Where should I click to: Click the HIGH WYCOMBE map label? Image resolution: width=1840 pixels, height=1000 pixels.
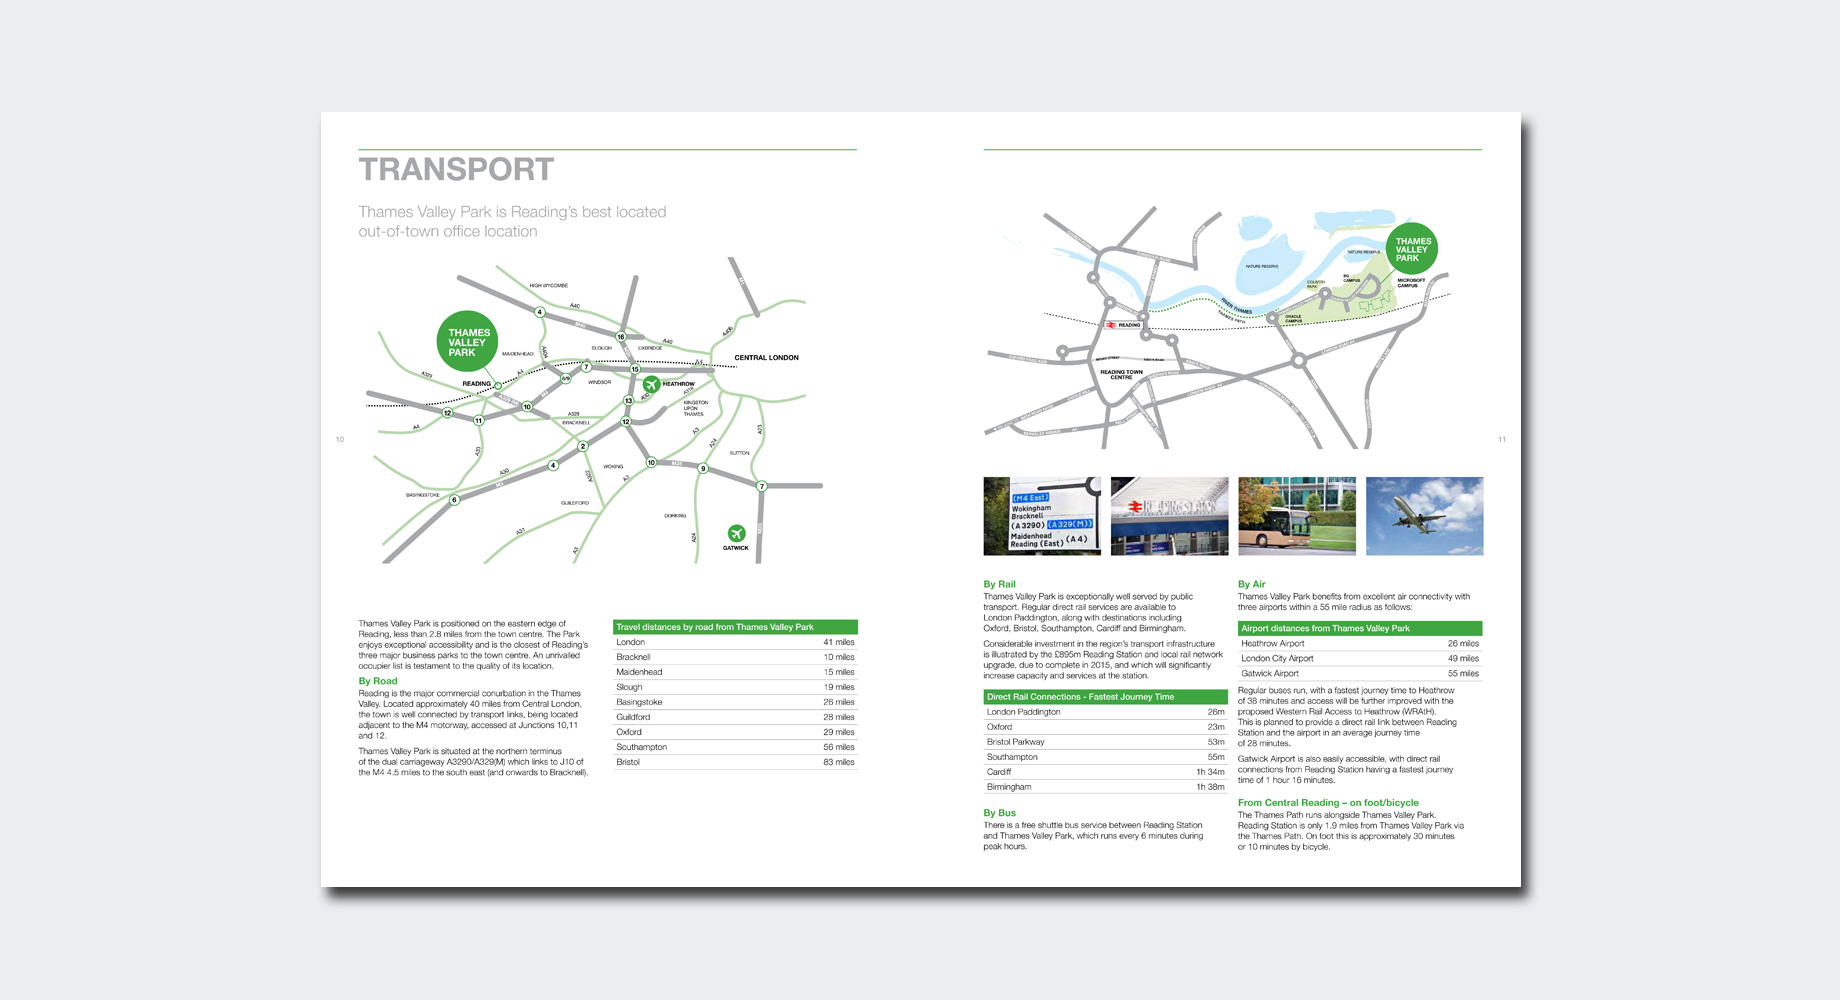pos(549,286)
